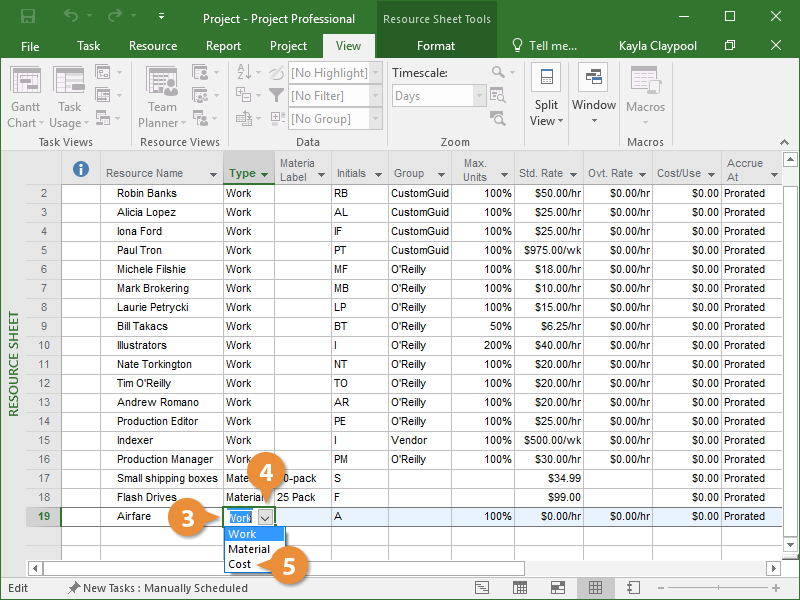
Task: Click the horizontal scrollbar right arrow
Action: (x=773, y=568)
